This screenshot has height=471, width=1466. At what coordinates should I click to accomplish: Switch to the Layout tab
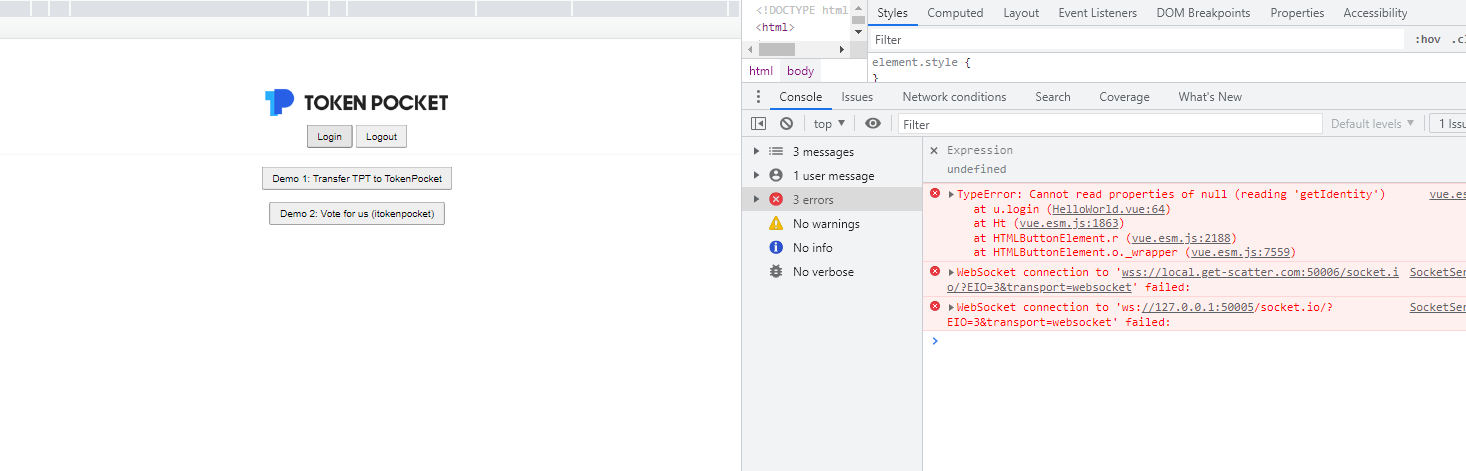pyautogui.click(x=1021, y=13)
